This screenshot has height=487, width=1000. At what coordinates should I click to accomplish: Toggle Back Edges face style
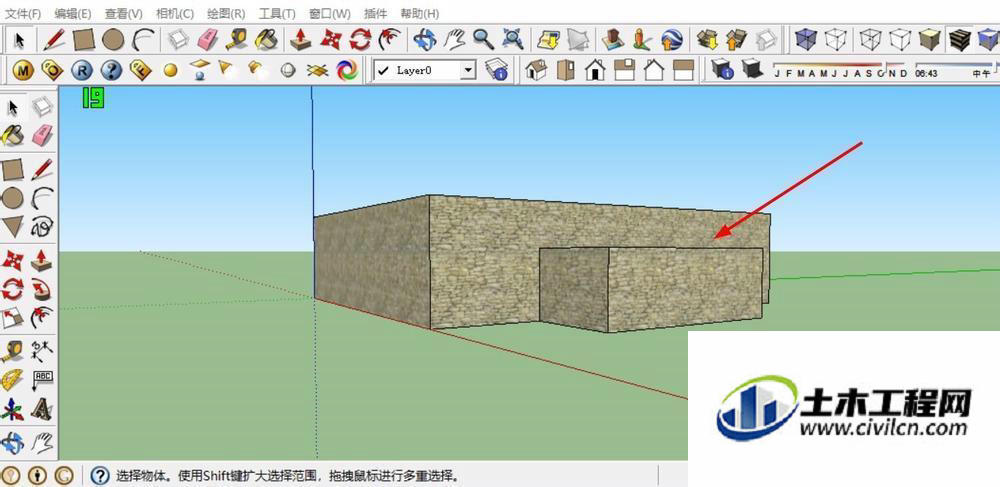(x=835, y=40)
